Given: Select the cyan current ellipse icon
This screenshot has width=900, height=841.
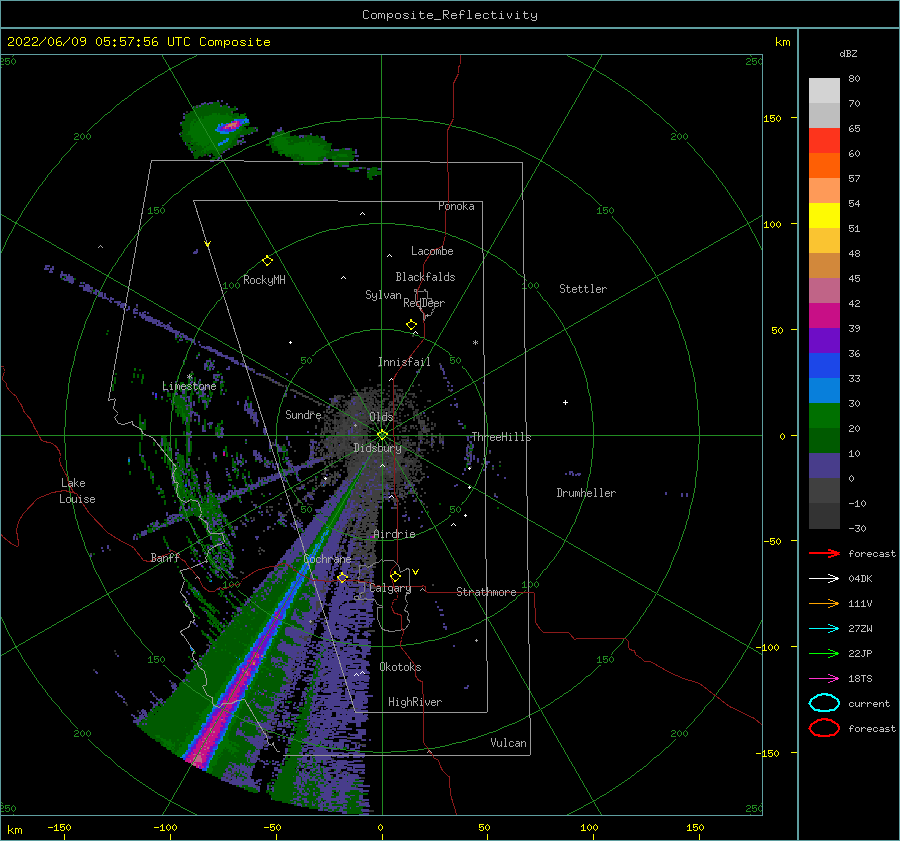Looking at the screenshot, I should pos(824,703).
